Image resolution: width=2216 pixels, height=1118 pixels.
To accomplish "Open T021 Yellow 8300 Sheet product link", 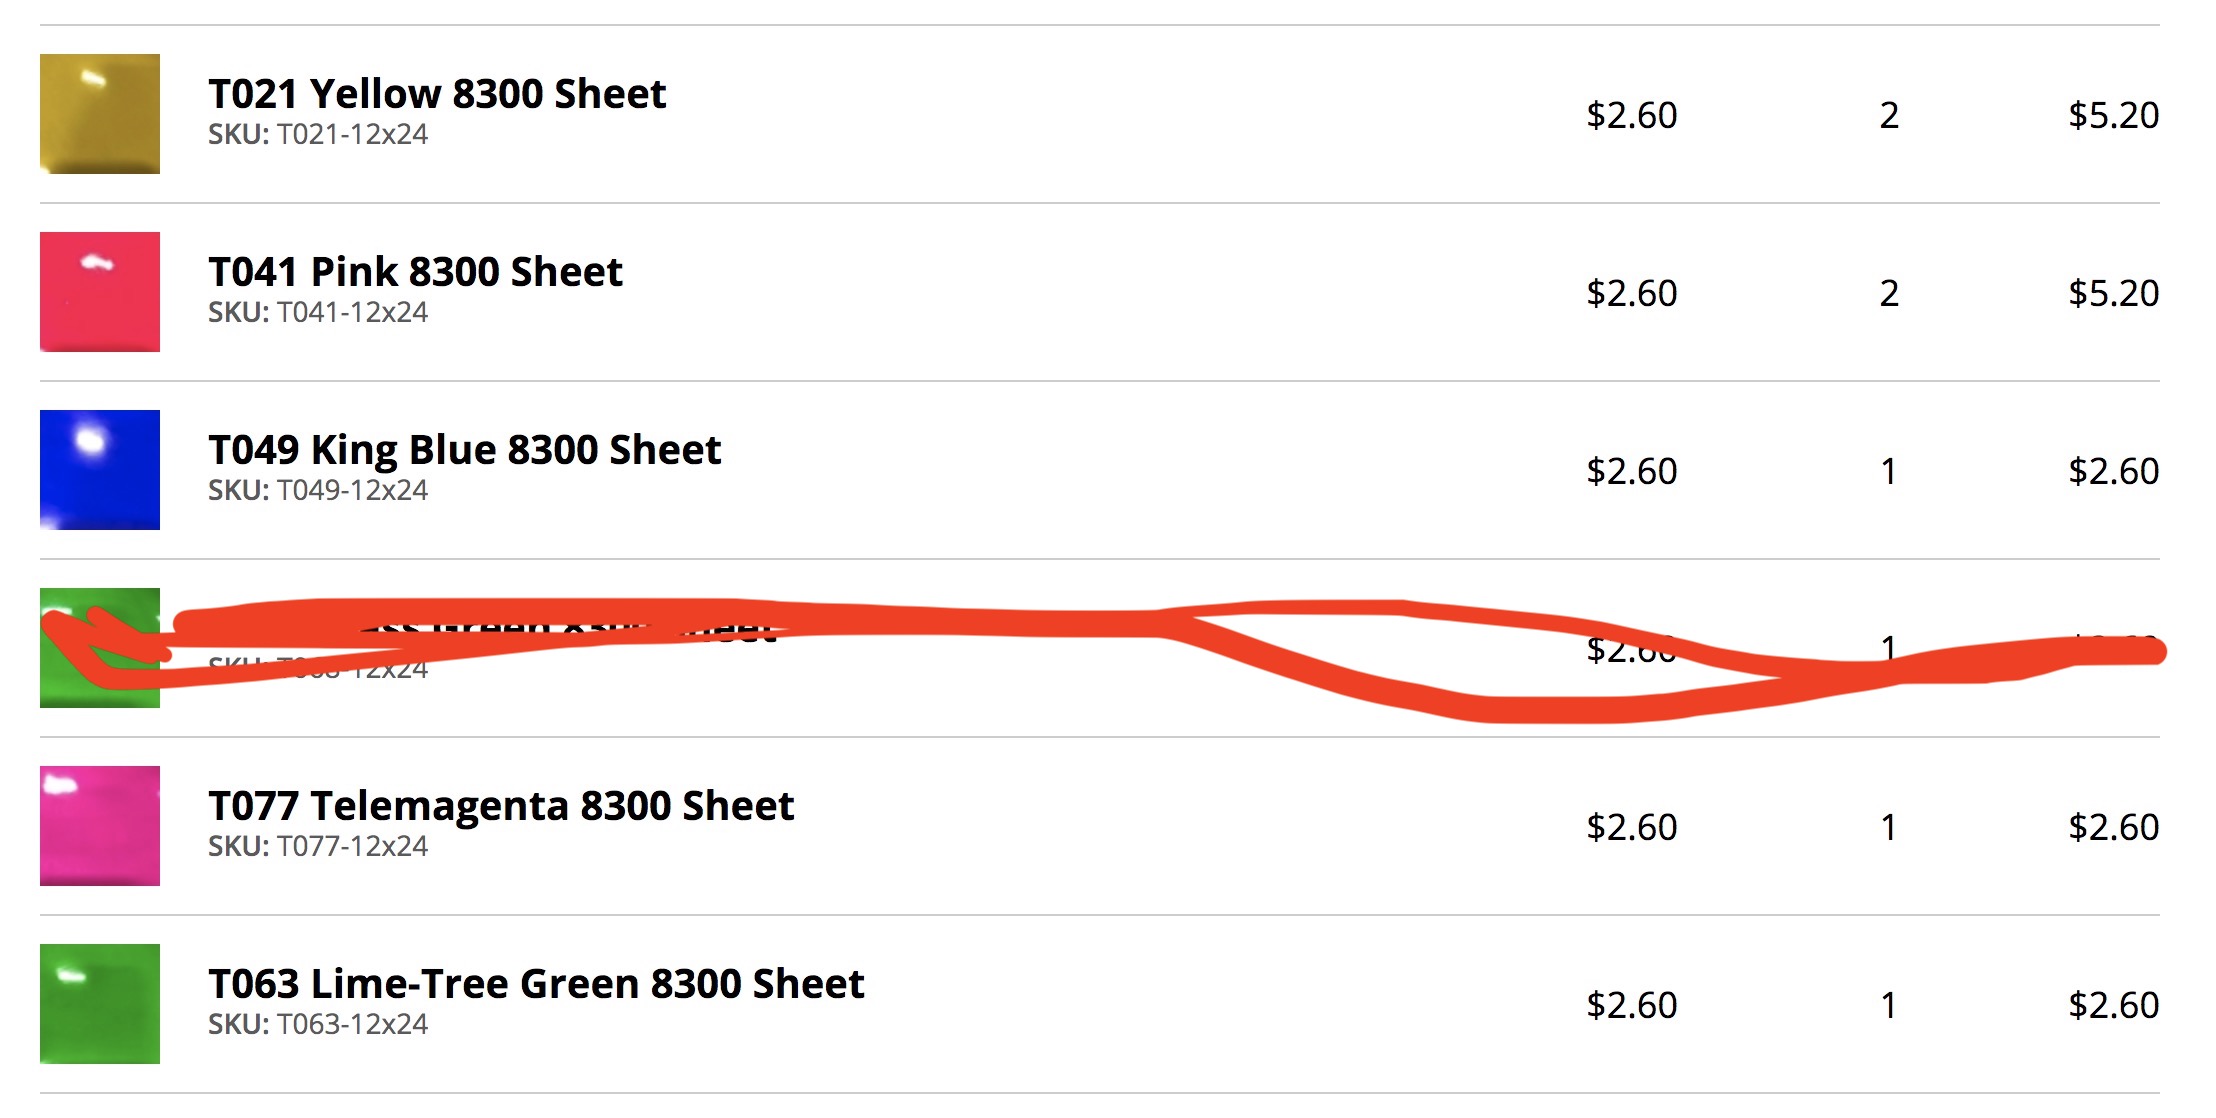I will tap(437, 94).
